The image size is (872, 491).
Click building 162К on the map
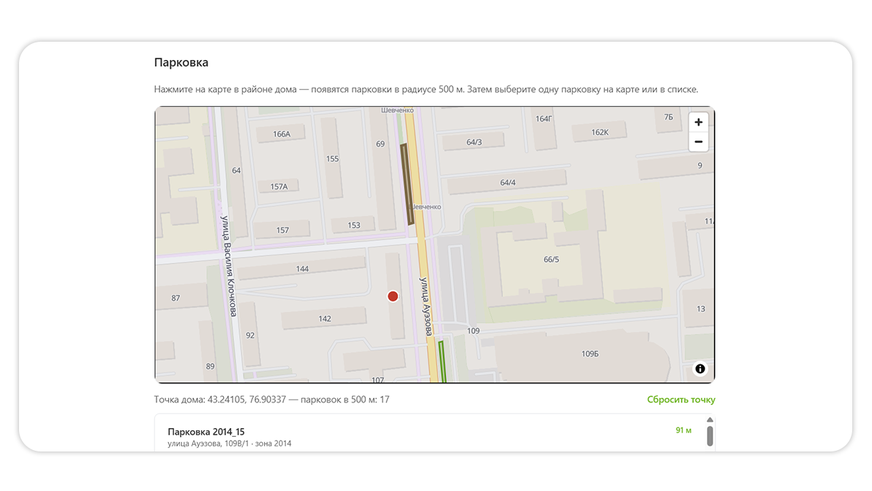600,132
